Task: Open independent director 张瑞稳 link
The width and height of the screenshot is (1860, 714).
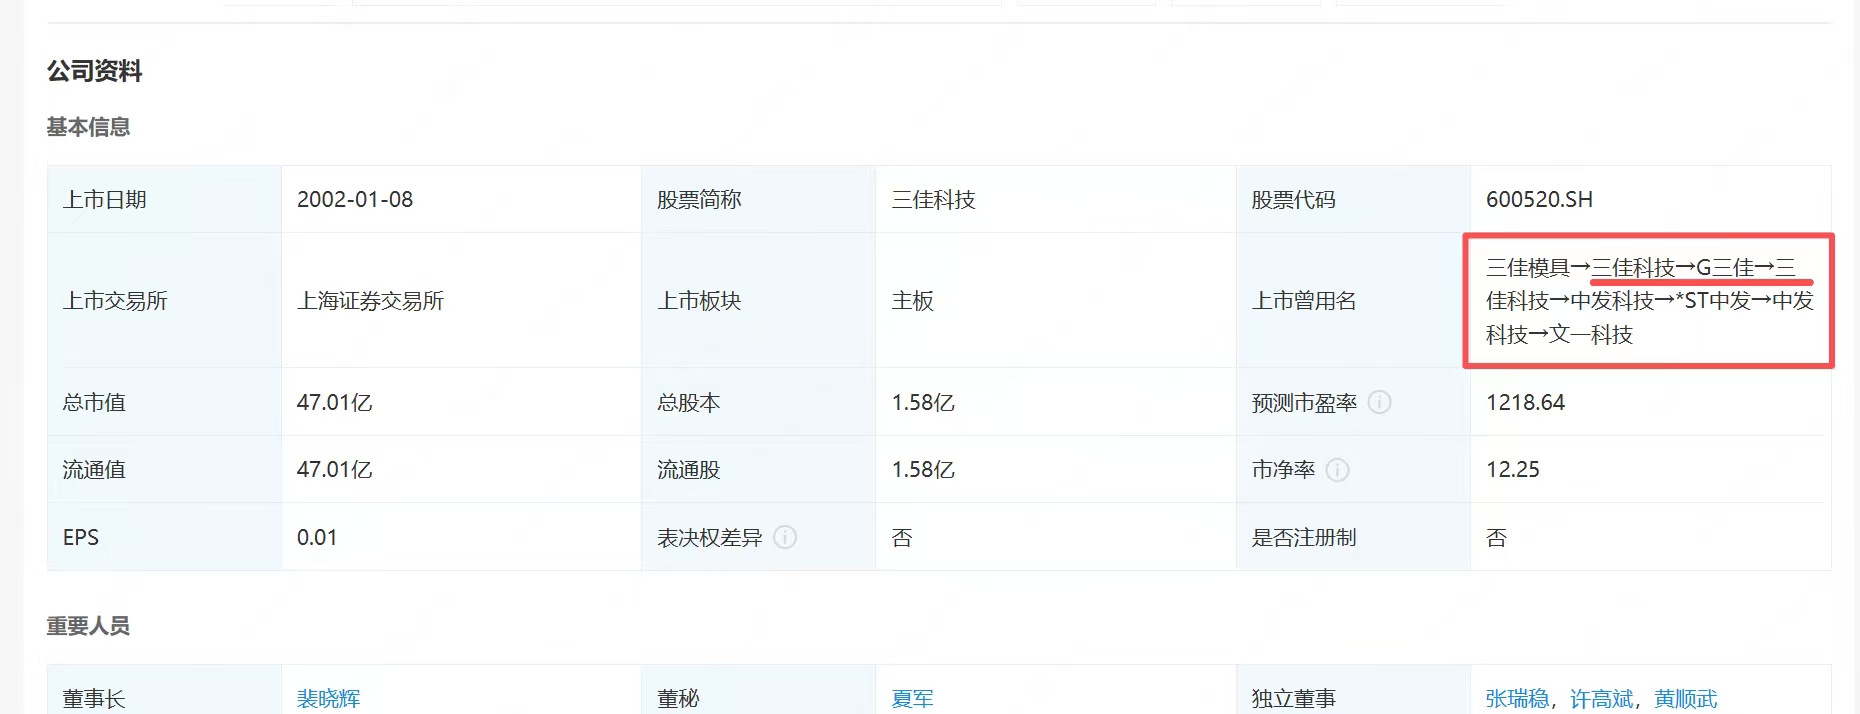Action: (x=1517, y=698)
